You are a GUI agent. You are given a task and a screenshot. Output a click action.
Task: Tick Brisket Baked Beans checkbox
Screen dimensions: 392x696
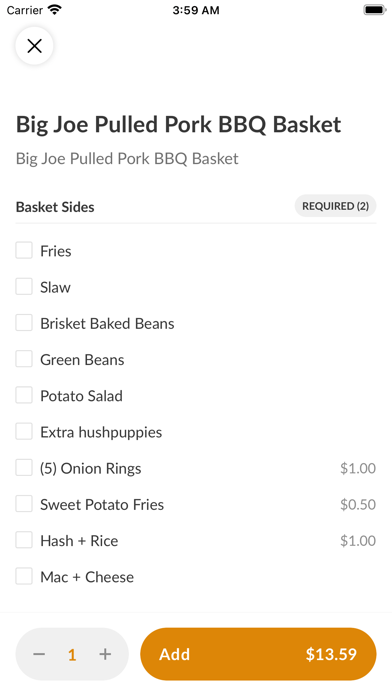[24, 323]
